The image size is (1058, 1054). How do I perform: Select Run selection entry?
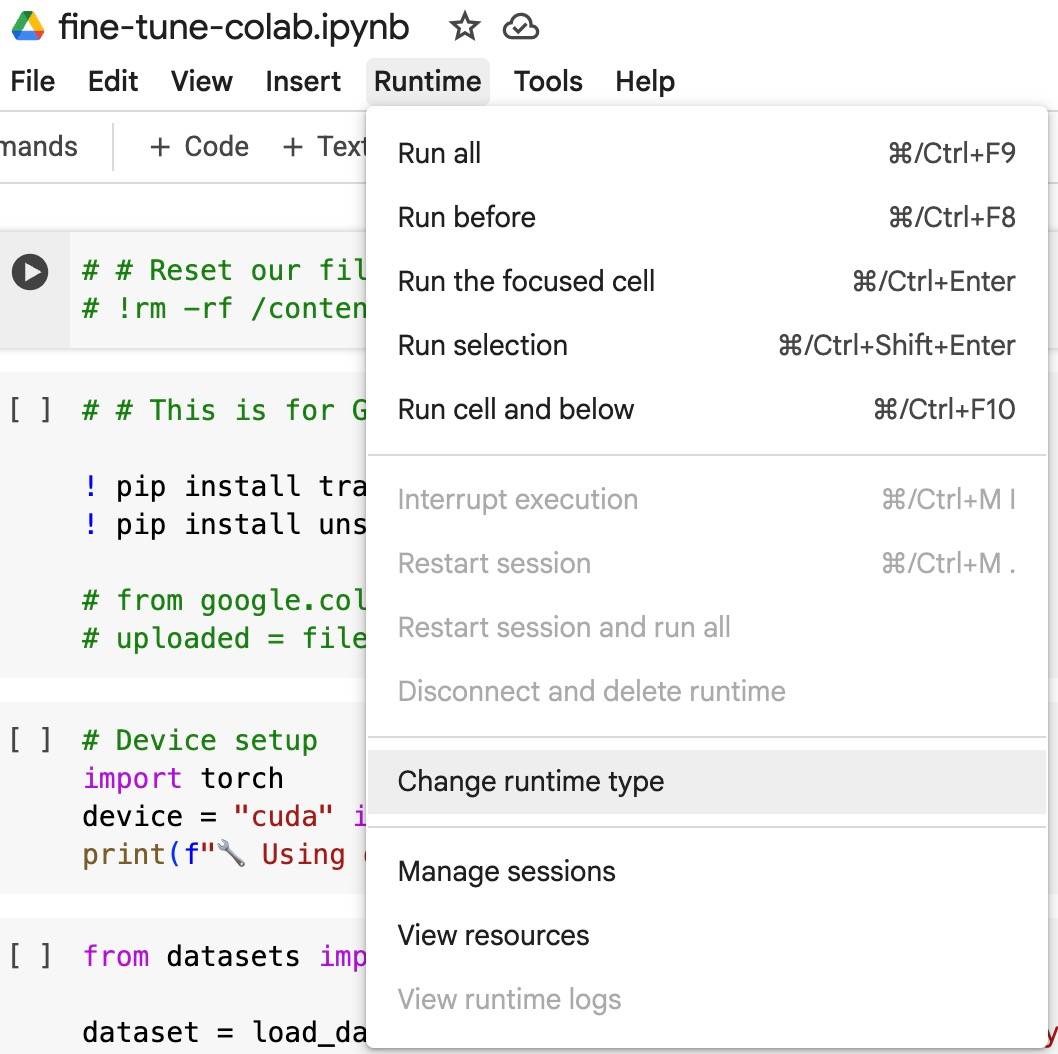point(706,345)
